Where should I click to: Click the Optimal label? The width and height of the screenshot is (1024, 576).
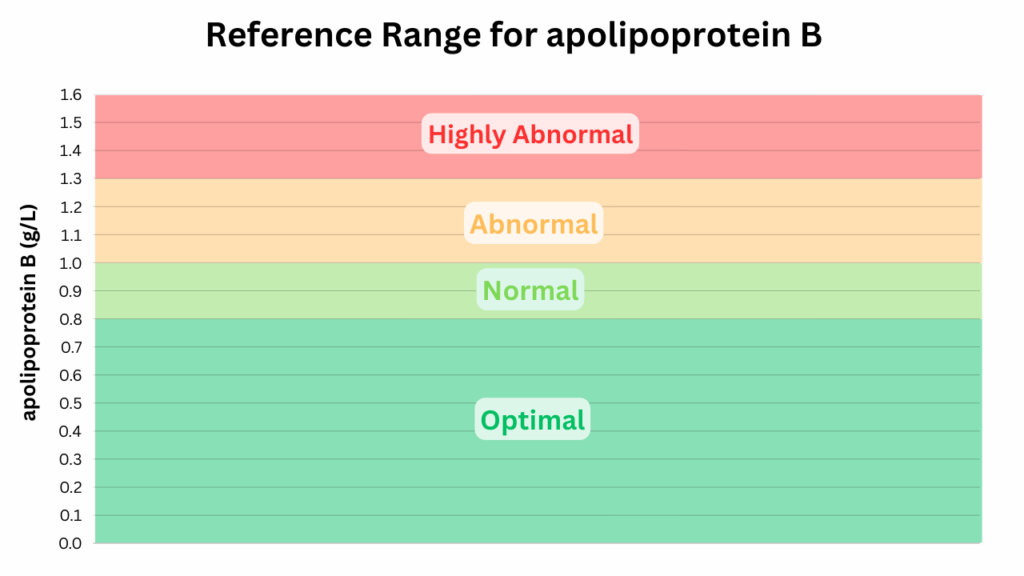532,420
